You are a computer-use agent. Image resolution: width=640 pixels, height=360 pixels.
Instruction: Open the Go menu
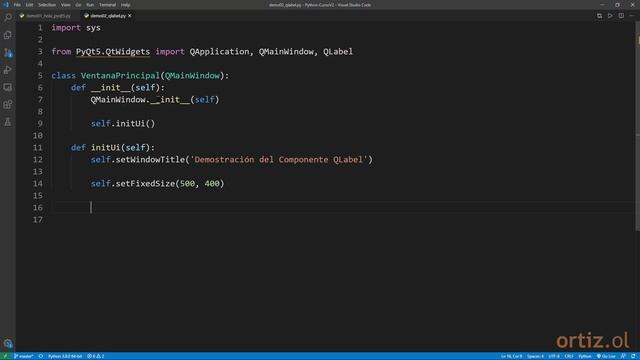78,5
